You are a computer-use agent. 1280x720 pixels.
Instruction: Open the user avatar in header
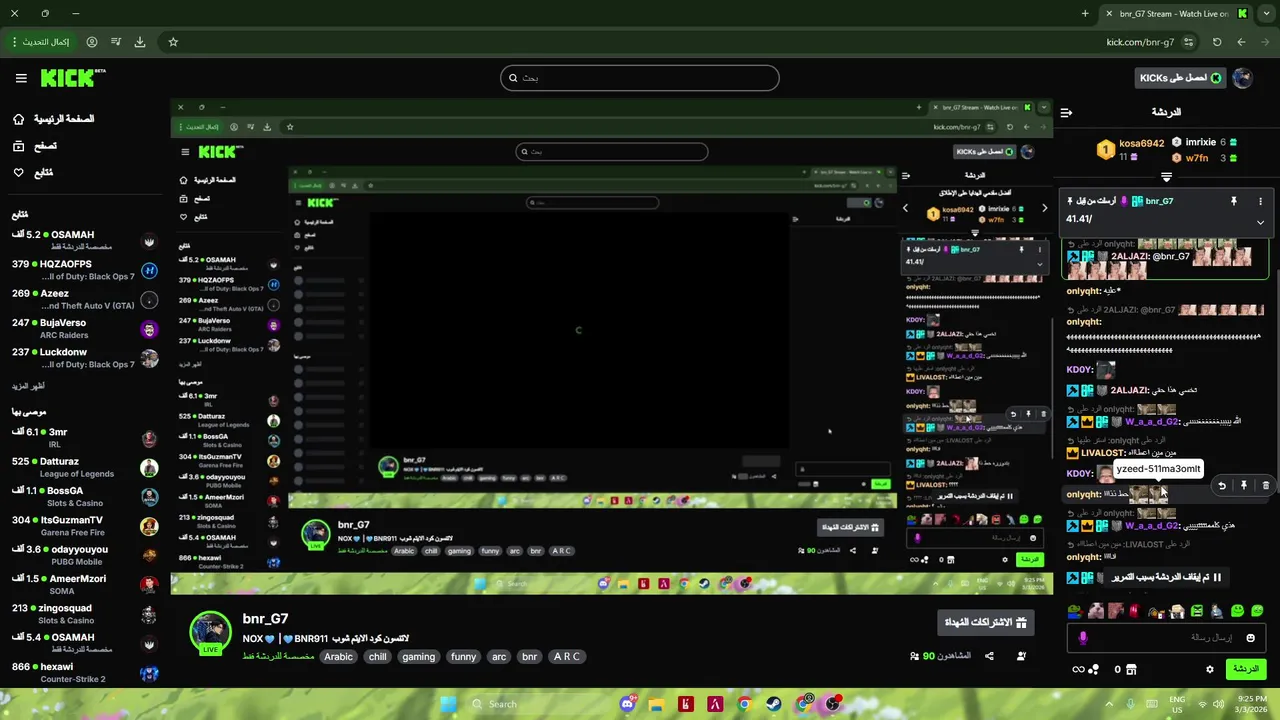point(1243,78)
